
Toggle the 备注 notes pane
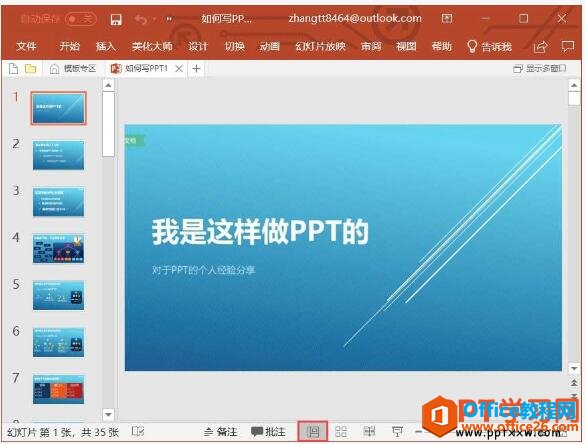[220, 432]
